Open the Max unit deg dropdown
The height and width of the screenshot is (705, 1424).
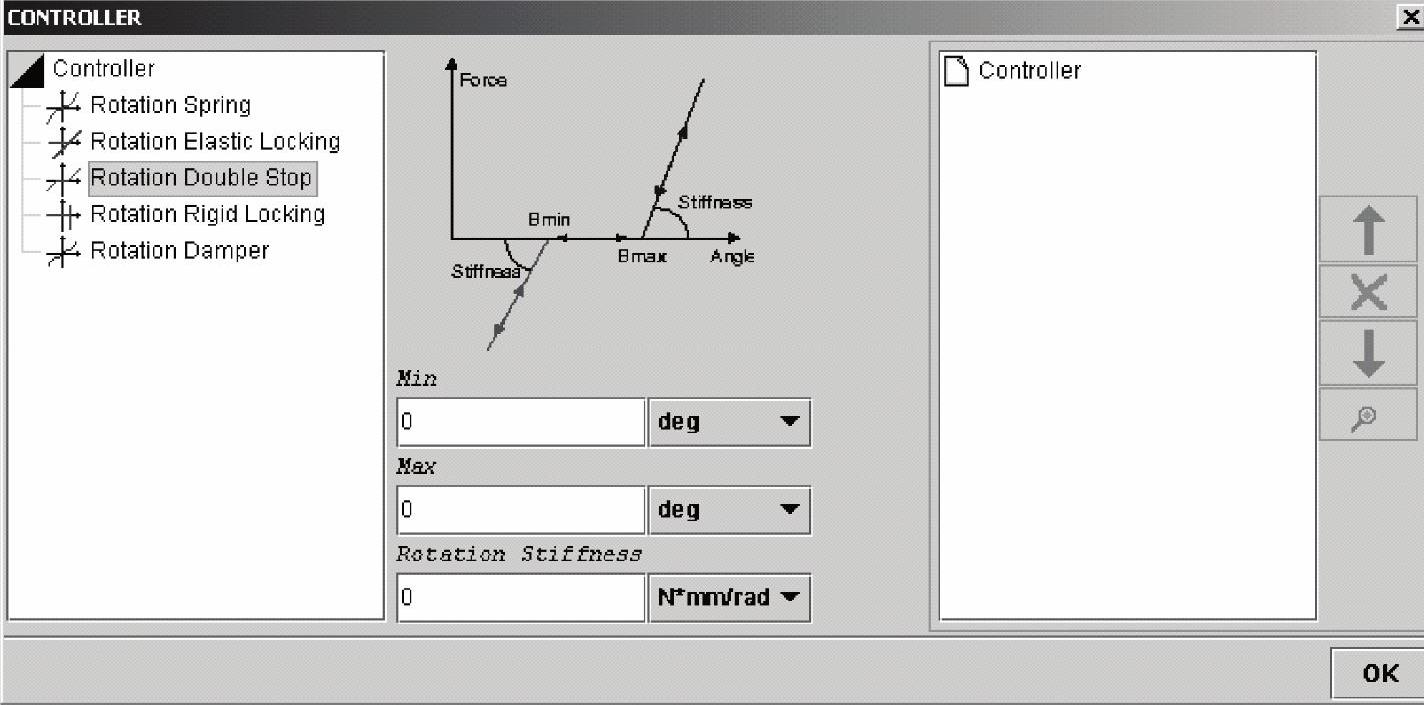[x=729, y=510]
